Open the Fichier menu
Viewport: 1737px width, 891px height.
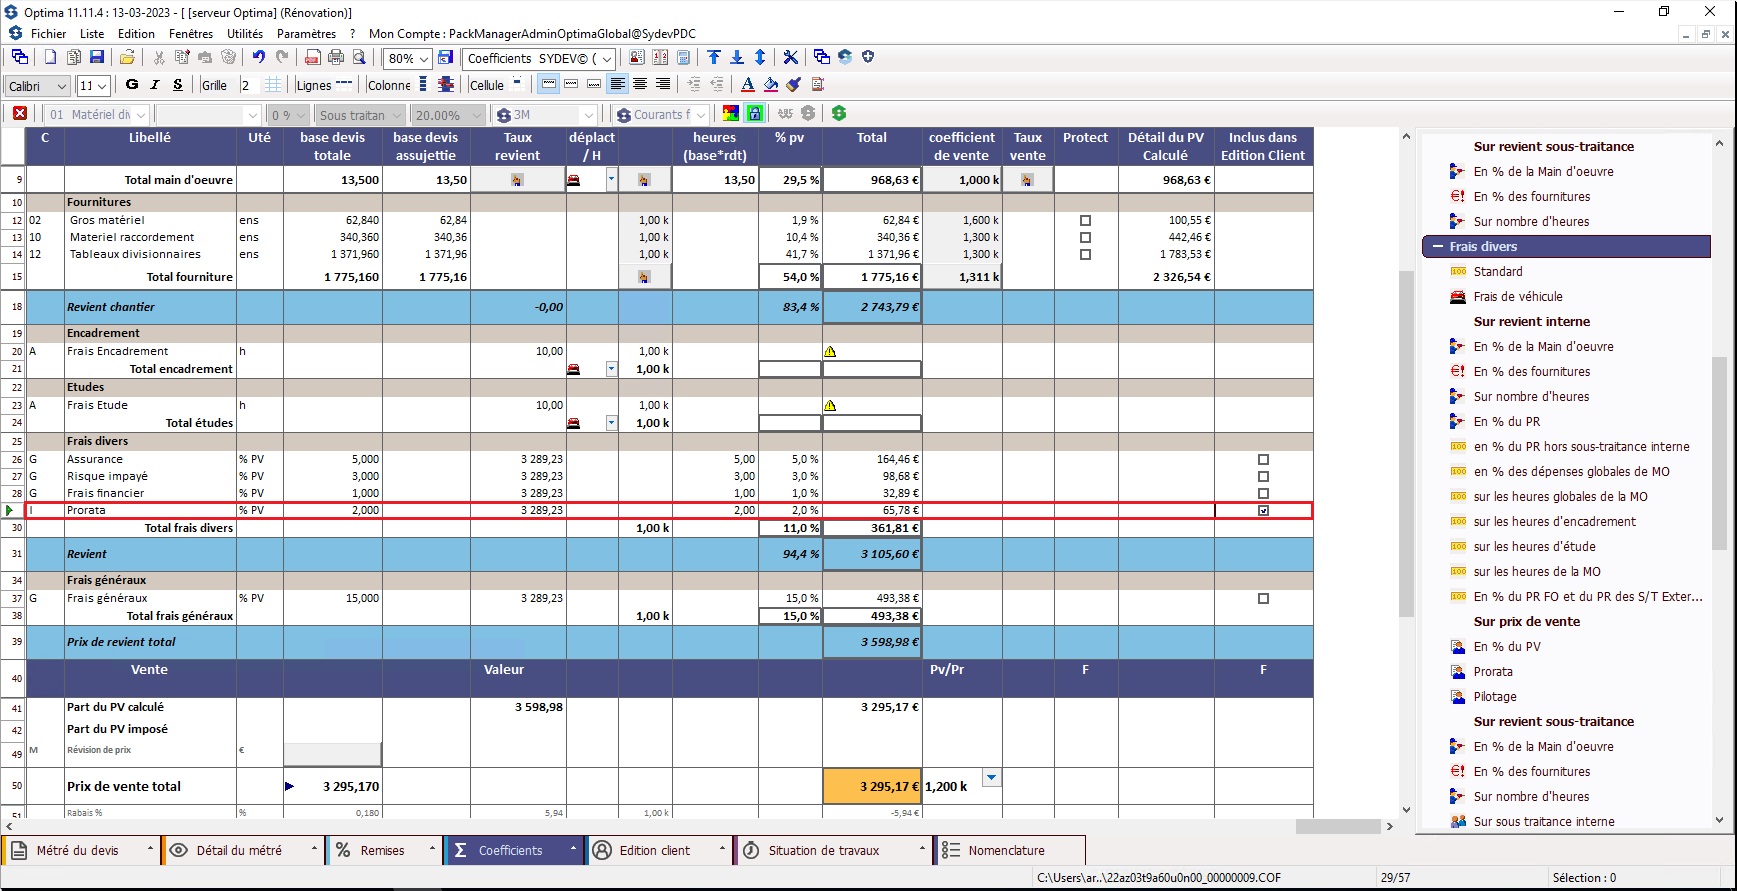[48, 33]
